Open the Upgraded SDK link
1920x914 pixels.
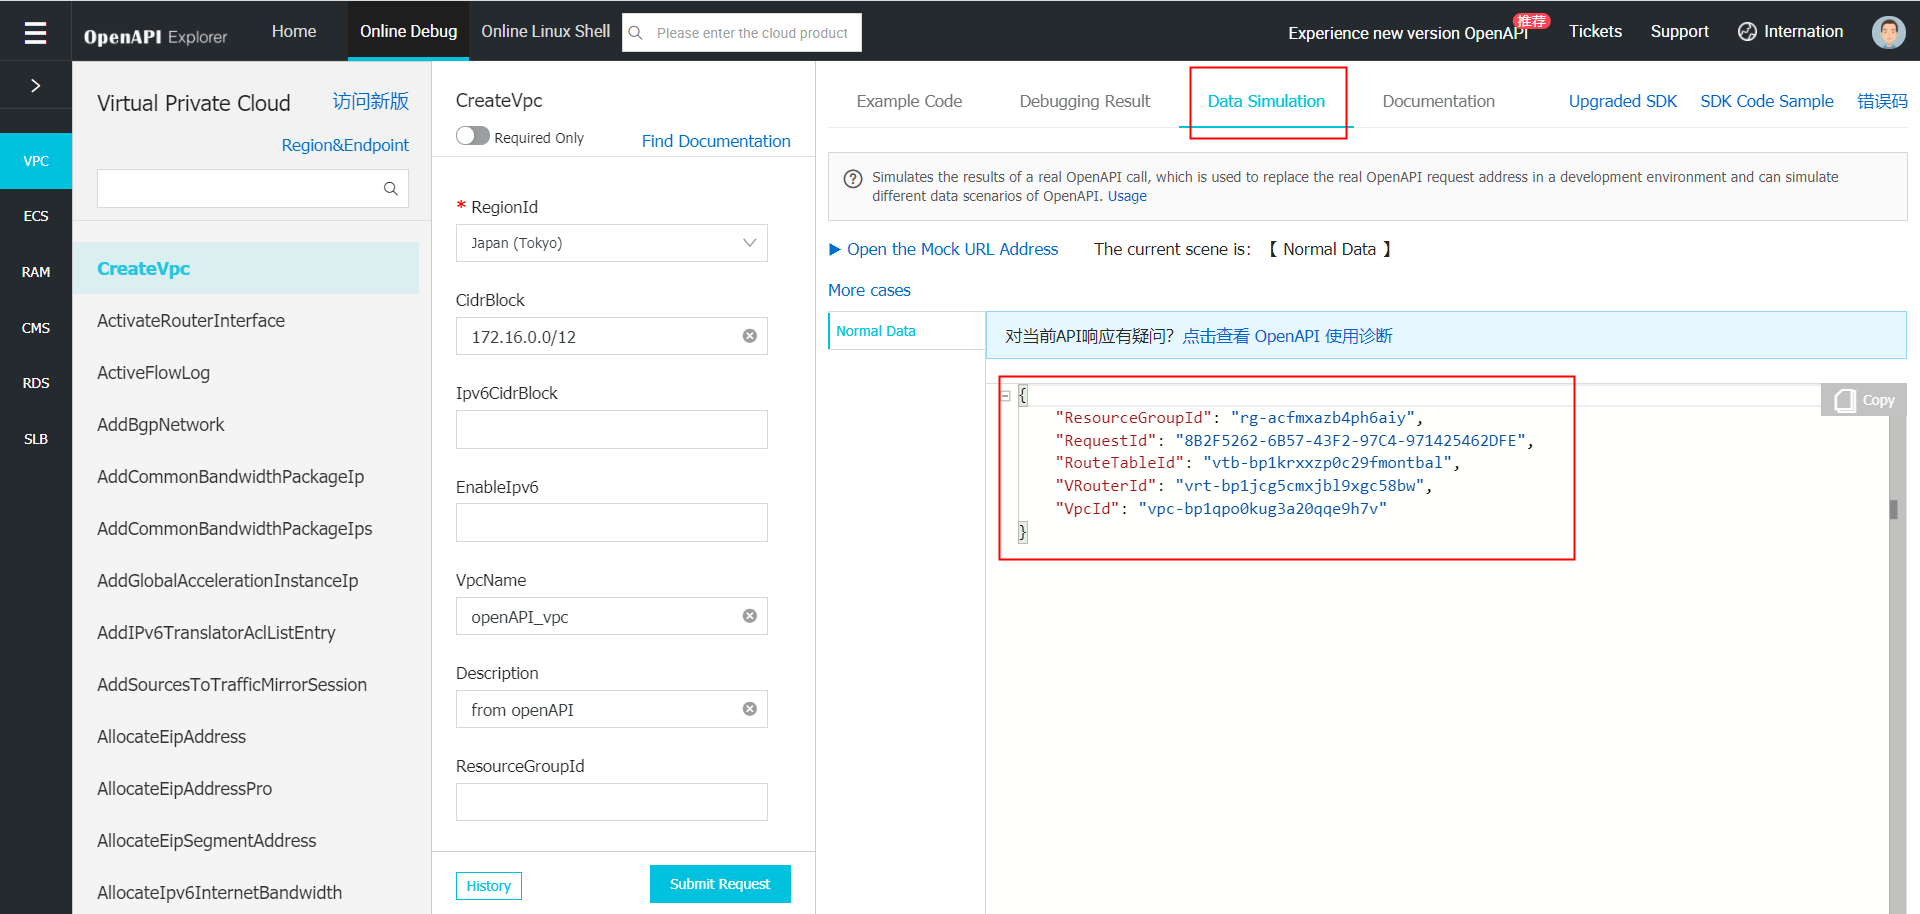click(1622, 101)
